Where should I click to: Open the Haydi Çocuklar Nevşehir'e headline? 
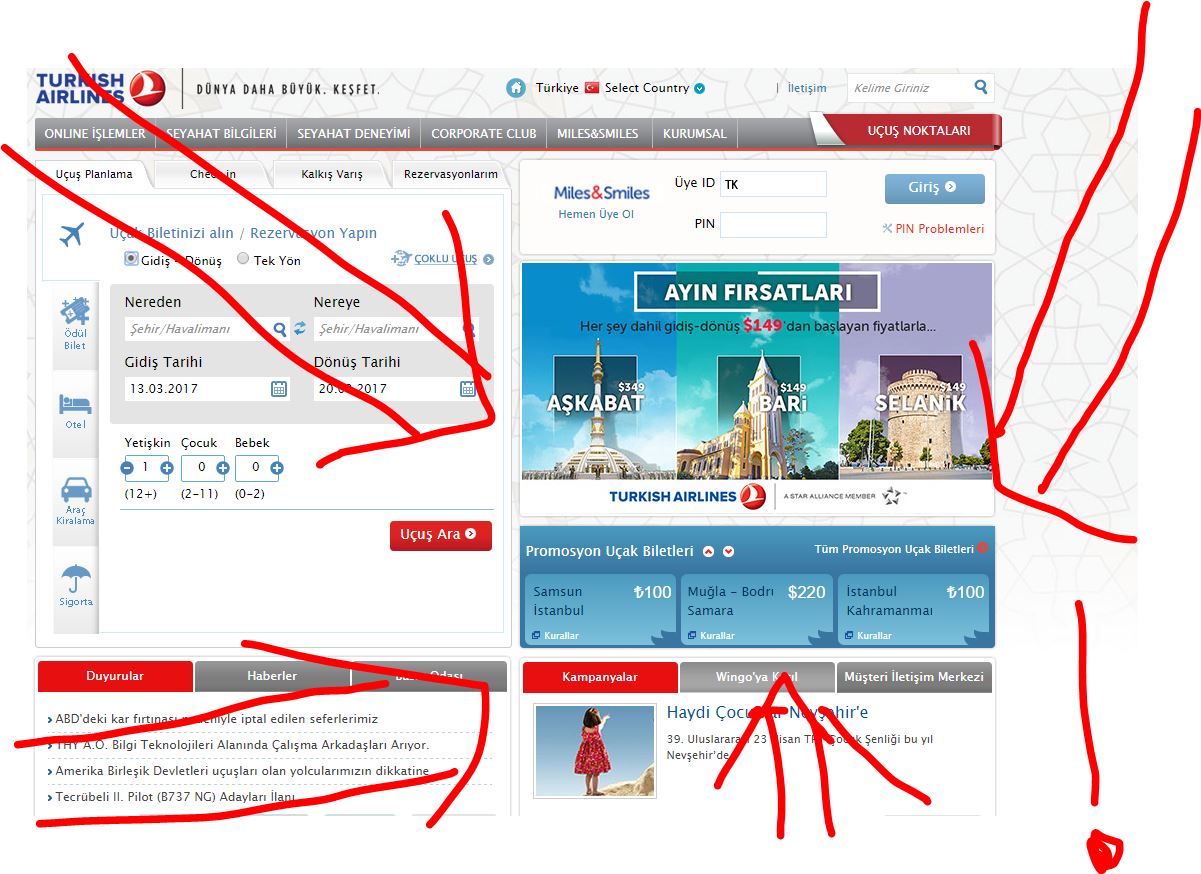(x=768, y=713)
